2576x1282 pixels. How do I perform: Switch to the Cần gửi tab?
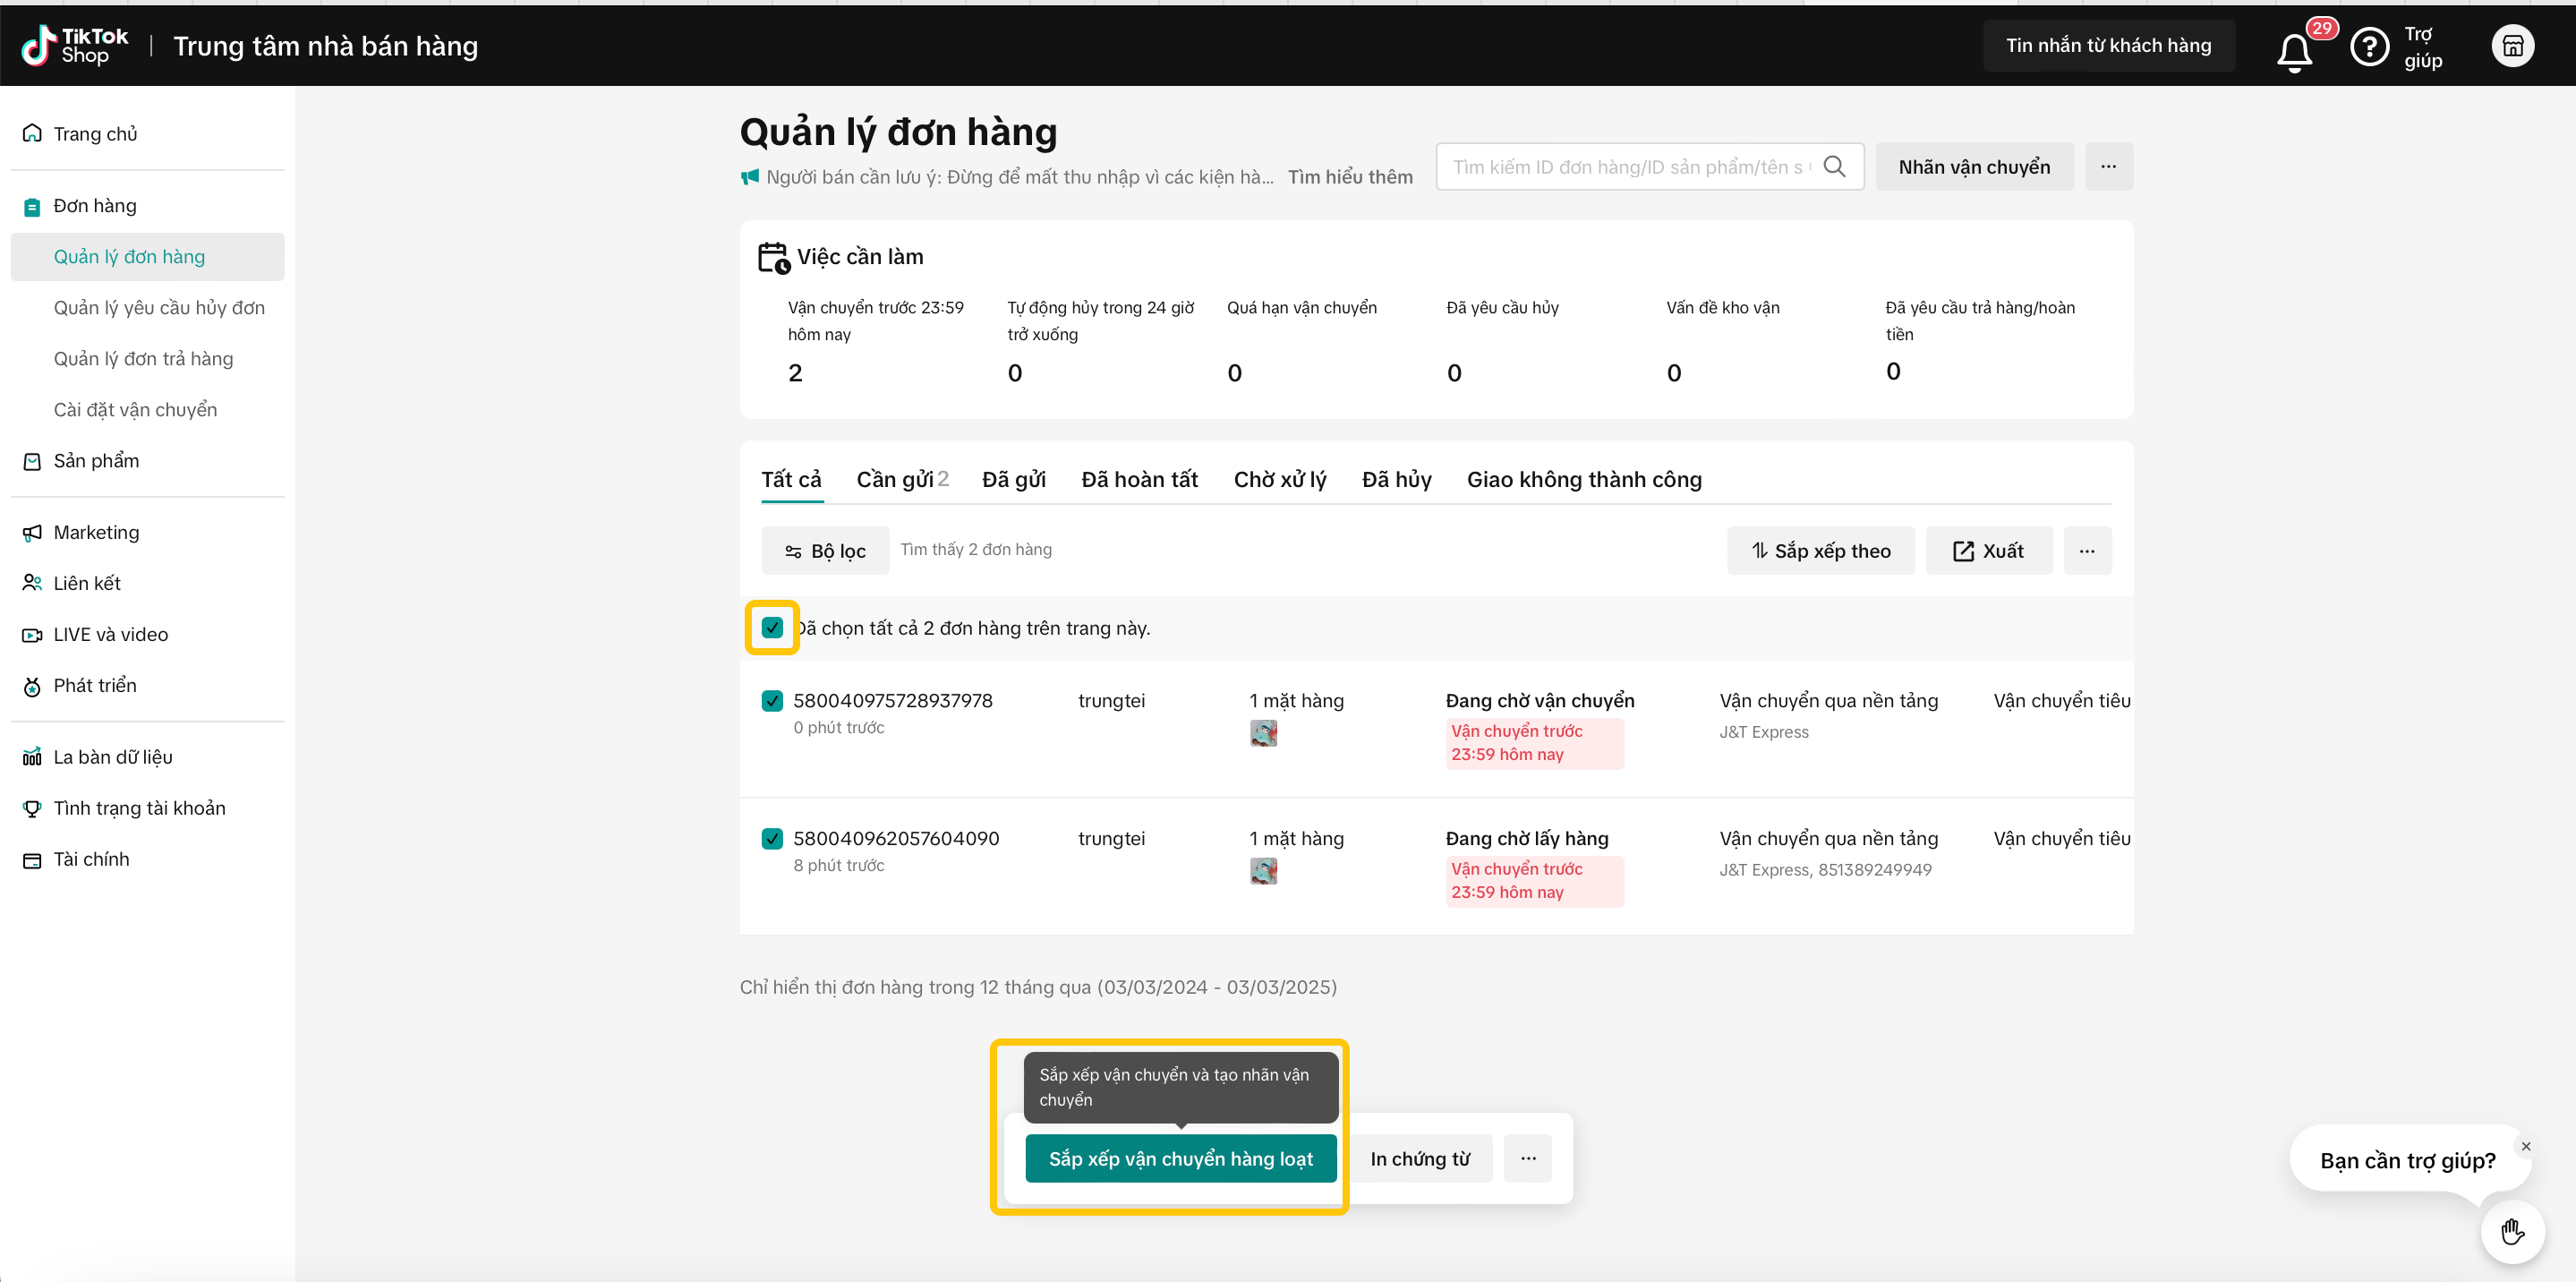901,479
